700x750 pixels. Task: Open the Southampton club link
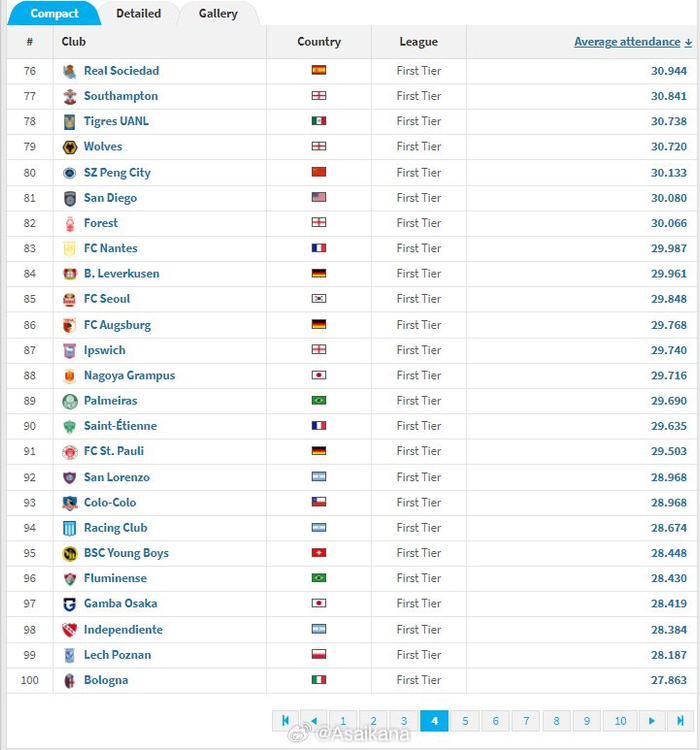click(x=120, y=96)
